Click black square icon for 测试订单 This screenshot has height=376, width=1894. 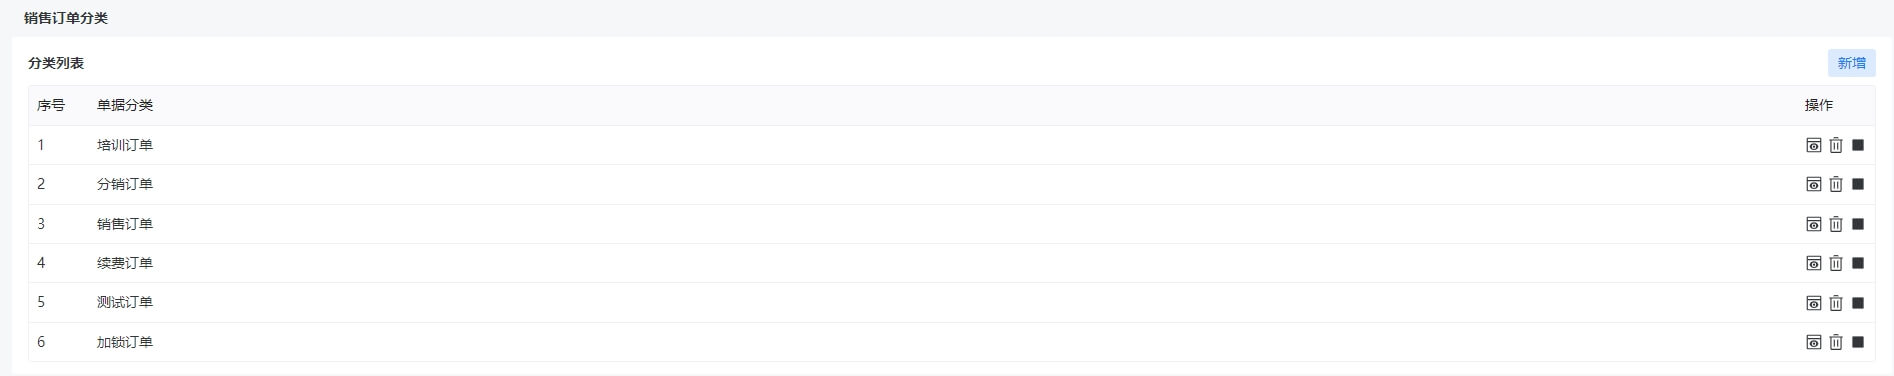tap(1858, 302)
